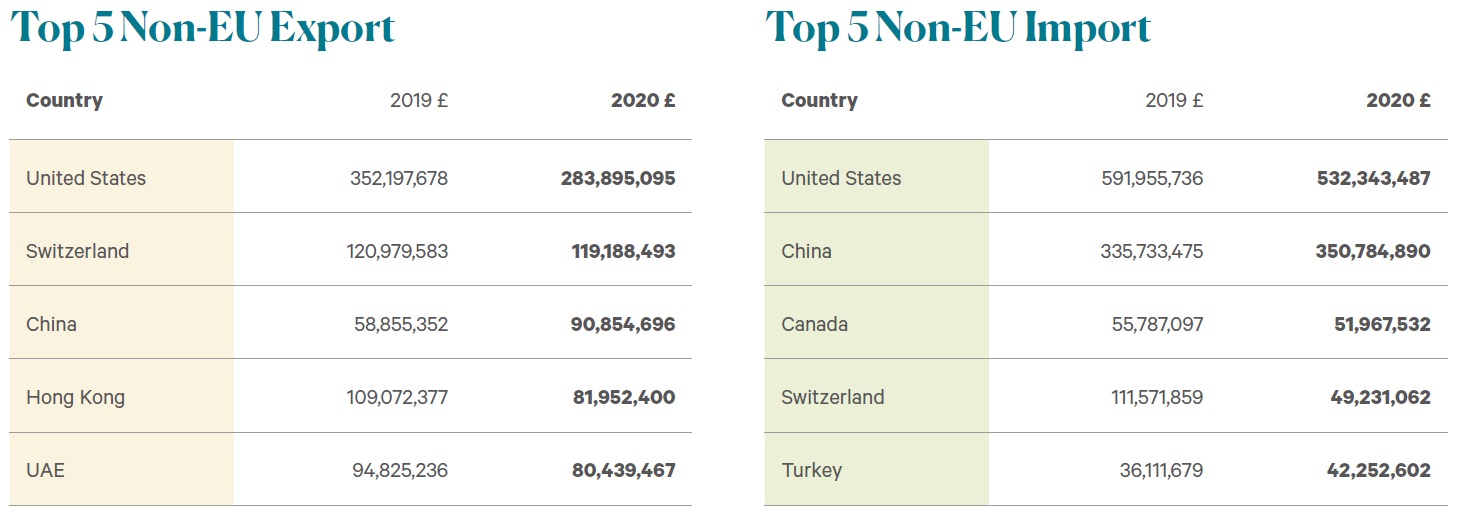
Task: Click import value 532,343,487
Action: (x=1373, y=178)
